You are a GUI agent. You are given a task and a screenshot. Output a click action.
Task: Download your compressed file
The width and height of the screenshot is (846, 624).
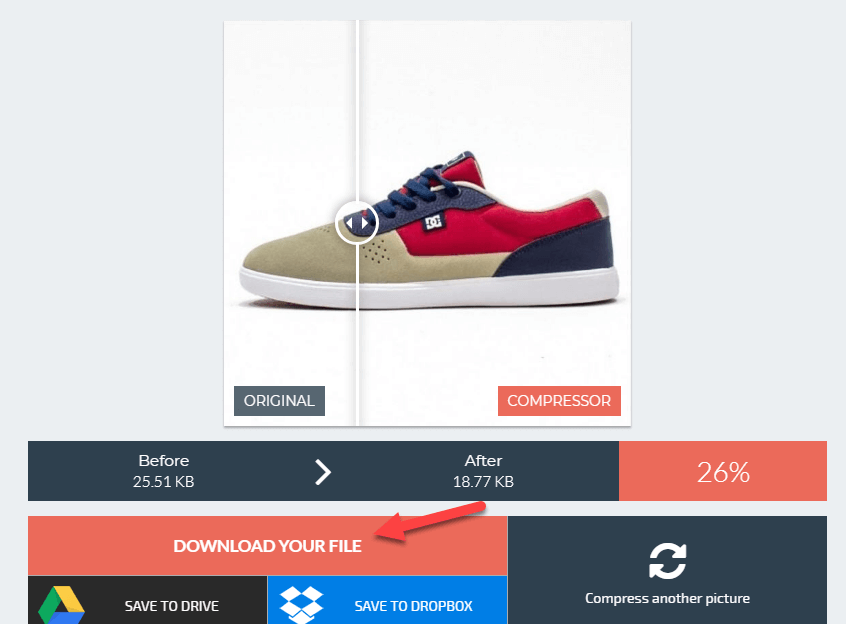pos(268,546)
